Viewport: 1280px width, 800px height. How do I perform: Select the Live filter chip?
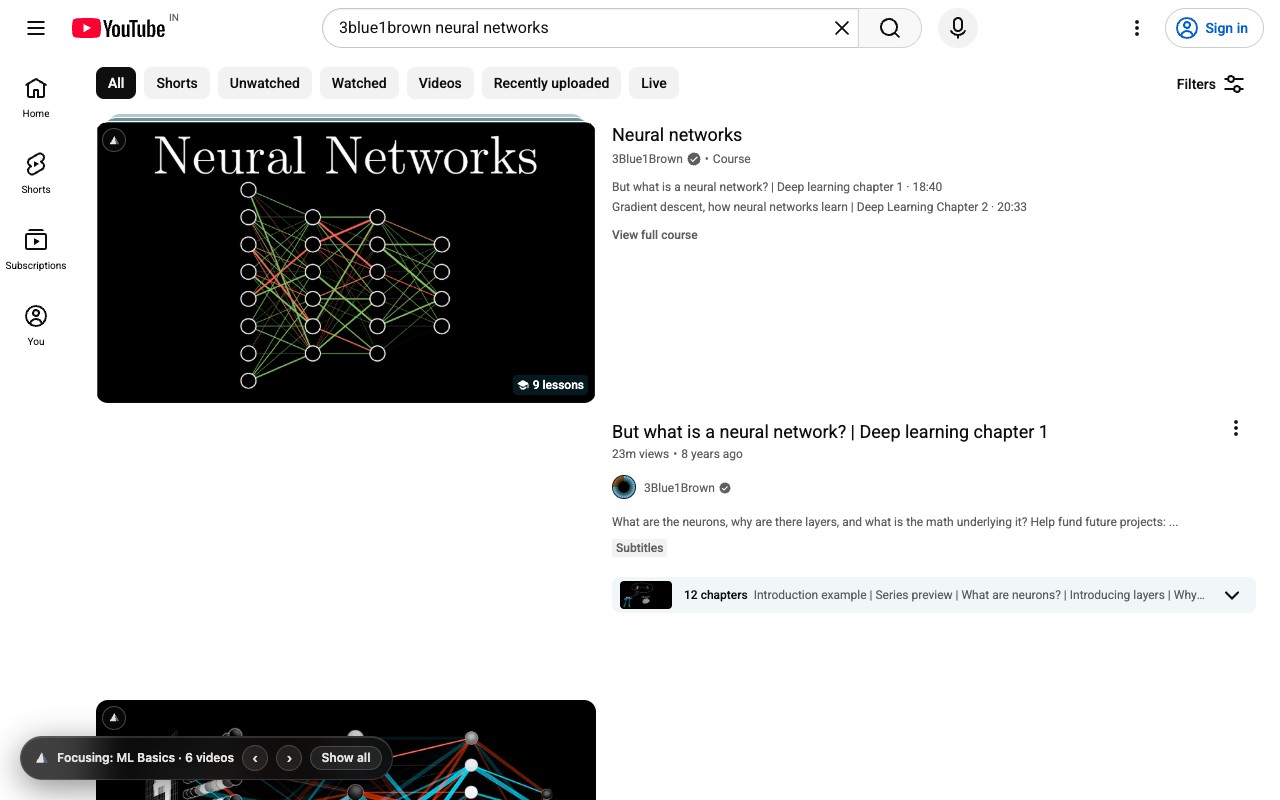tap(654, 83)
